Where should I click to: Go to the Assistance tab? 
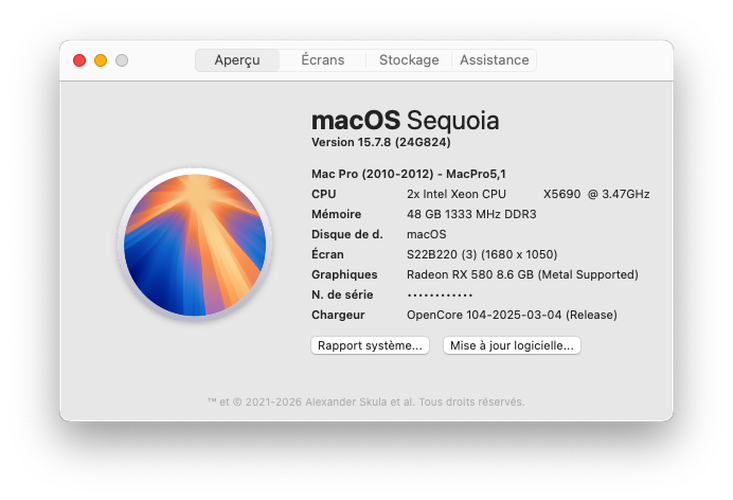pyautogui.click(x=494, y=60)
